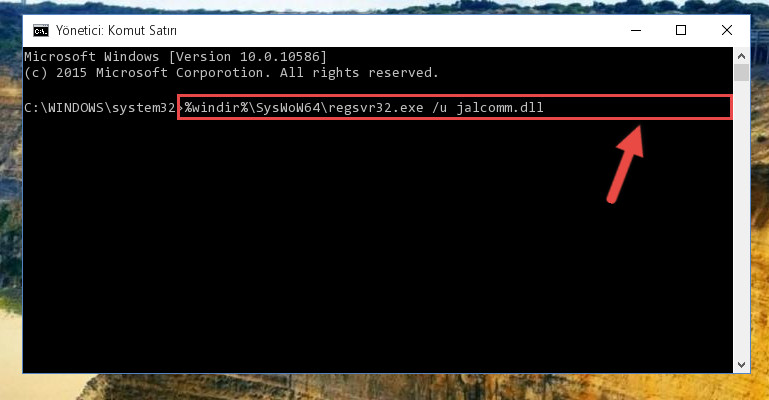Click the desktop wallpaper below the window

pos(392,387)
